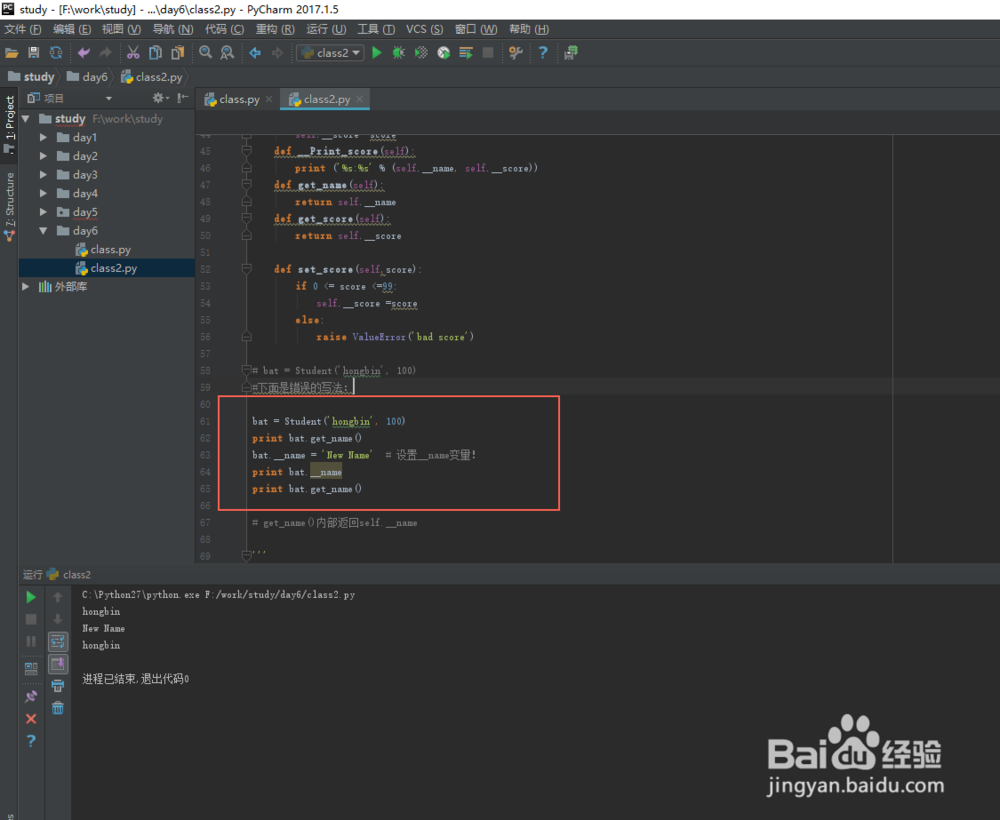The image size is (1000, 820).
Task: Collapse the study project root
Action: pos(26,119)
